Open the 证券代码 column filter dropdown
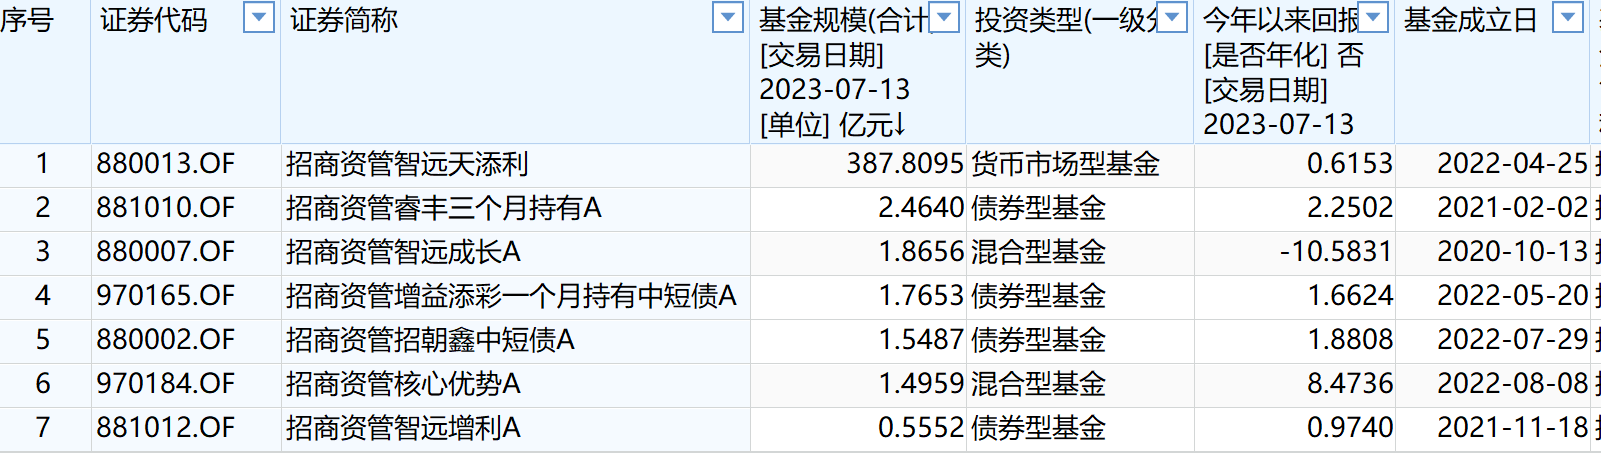1601x456 pixels. coord(259,18)
